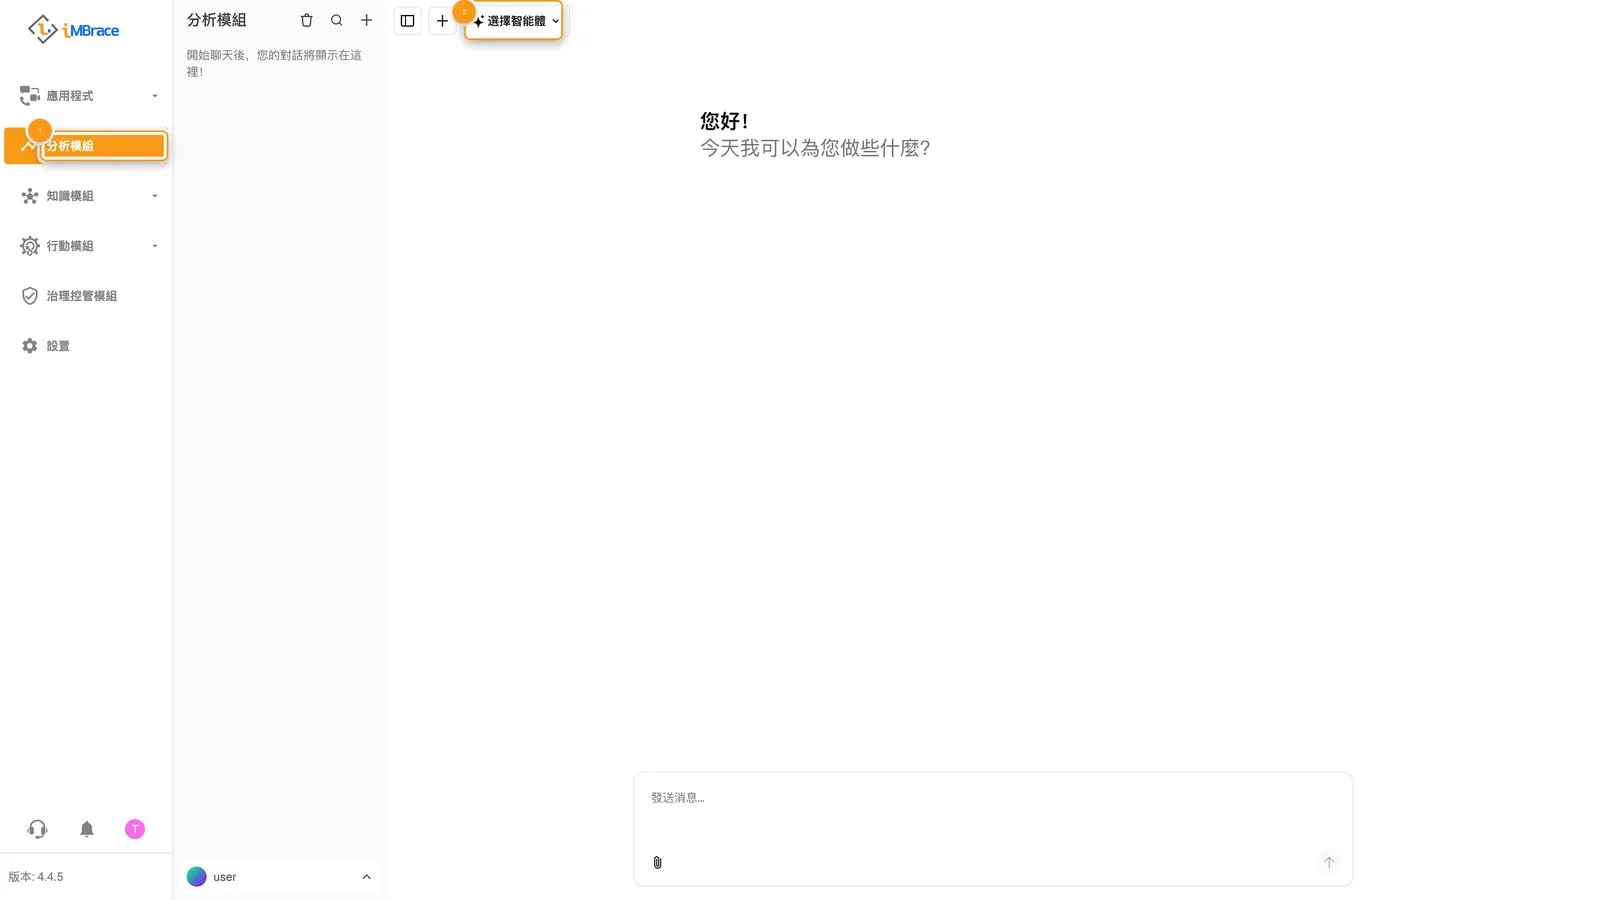This screenshot has height=900, width=1600.
Task: Attach a file with the paperclip icon
Action: (657, 862)
